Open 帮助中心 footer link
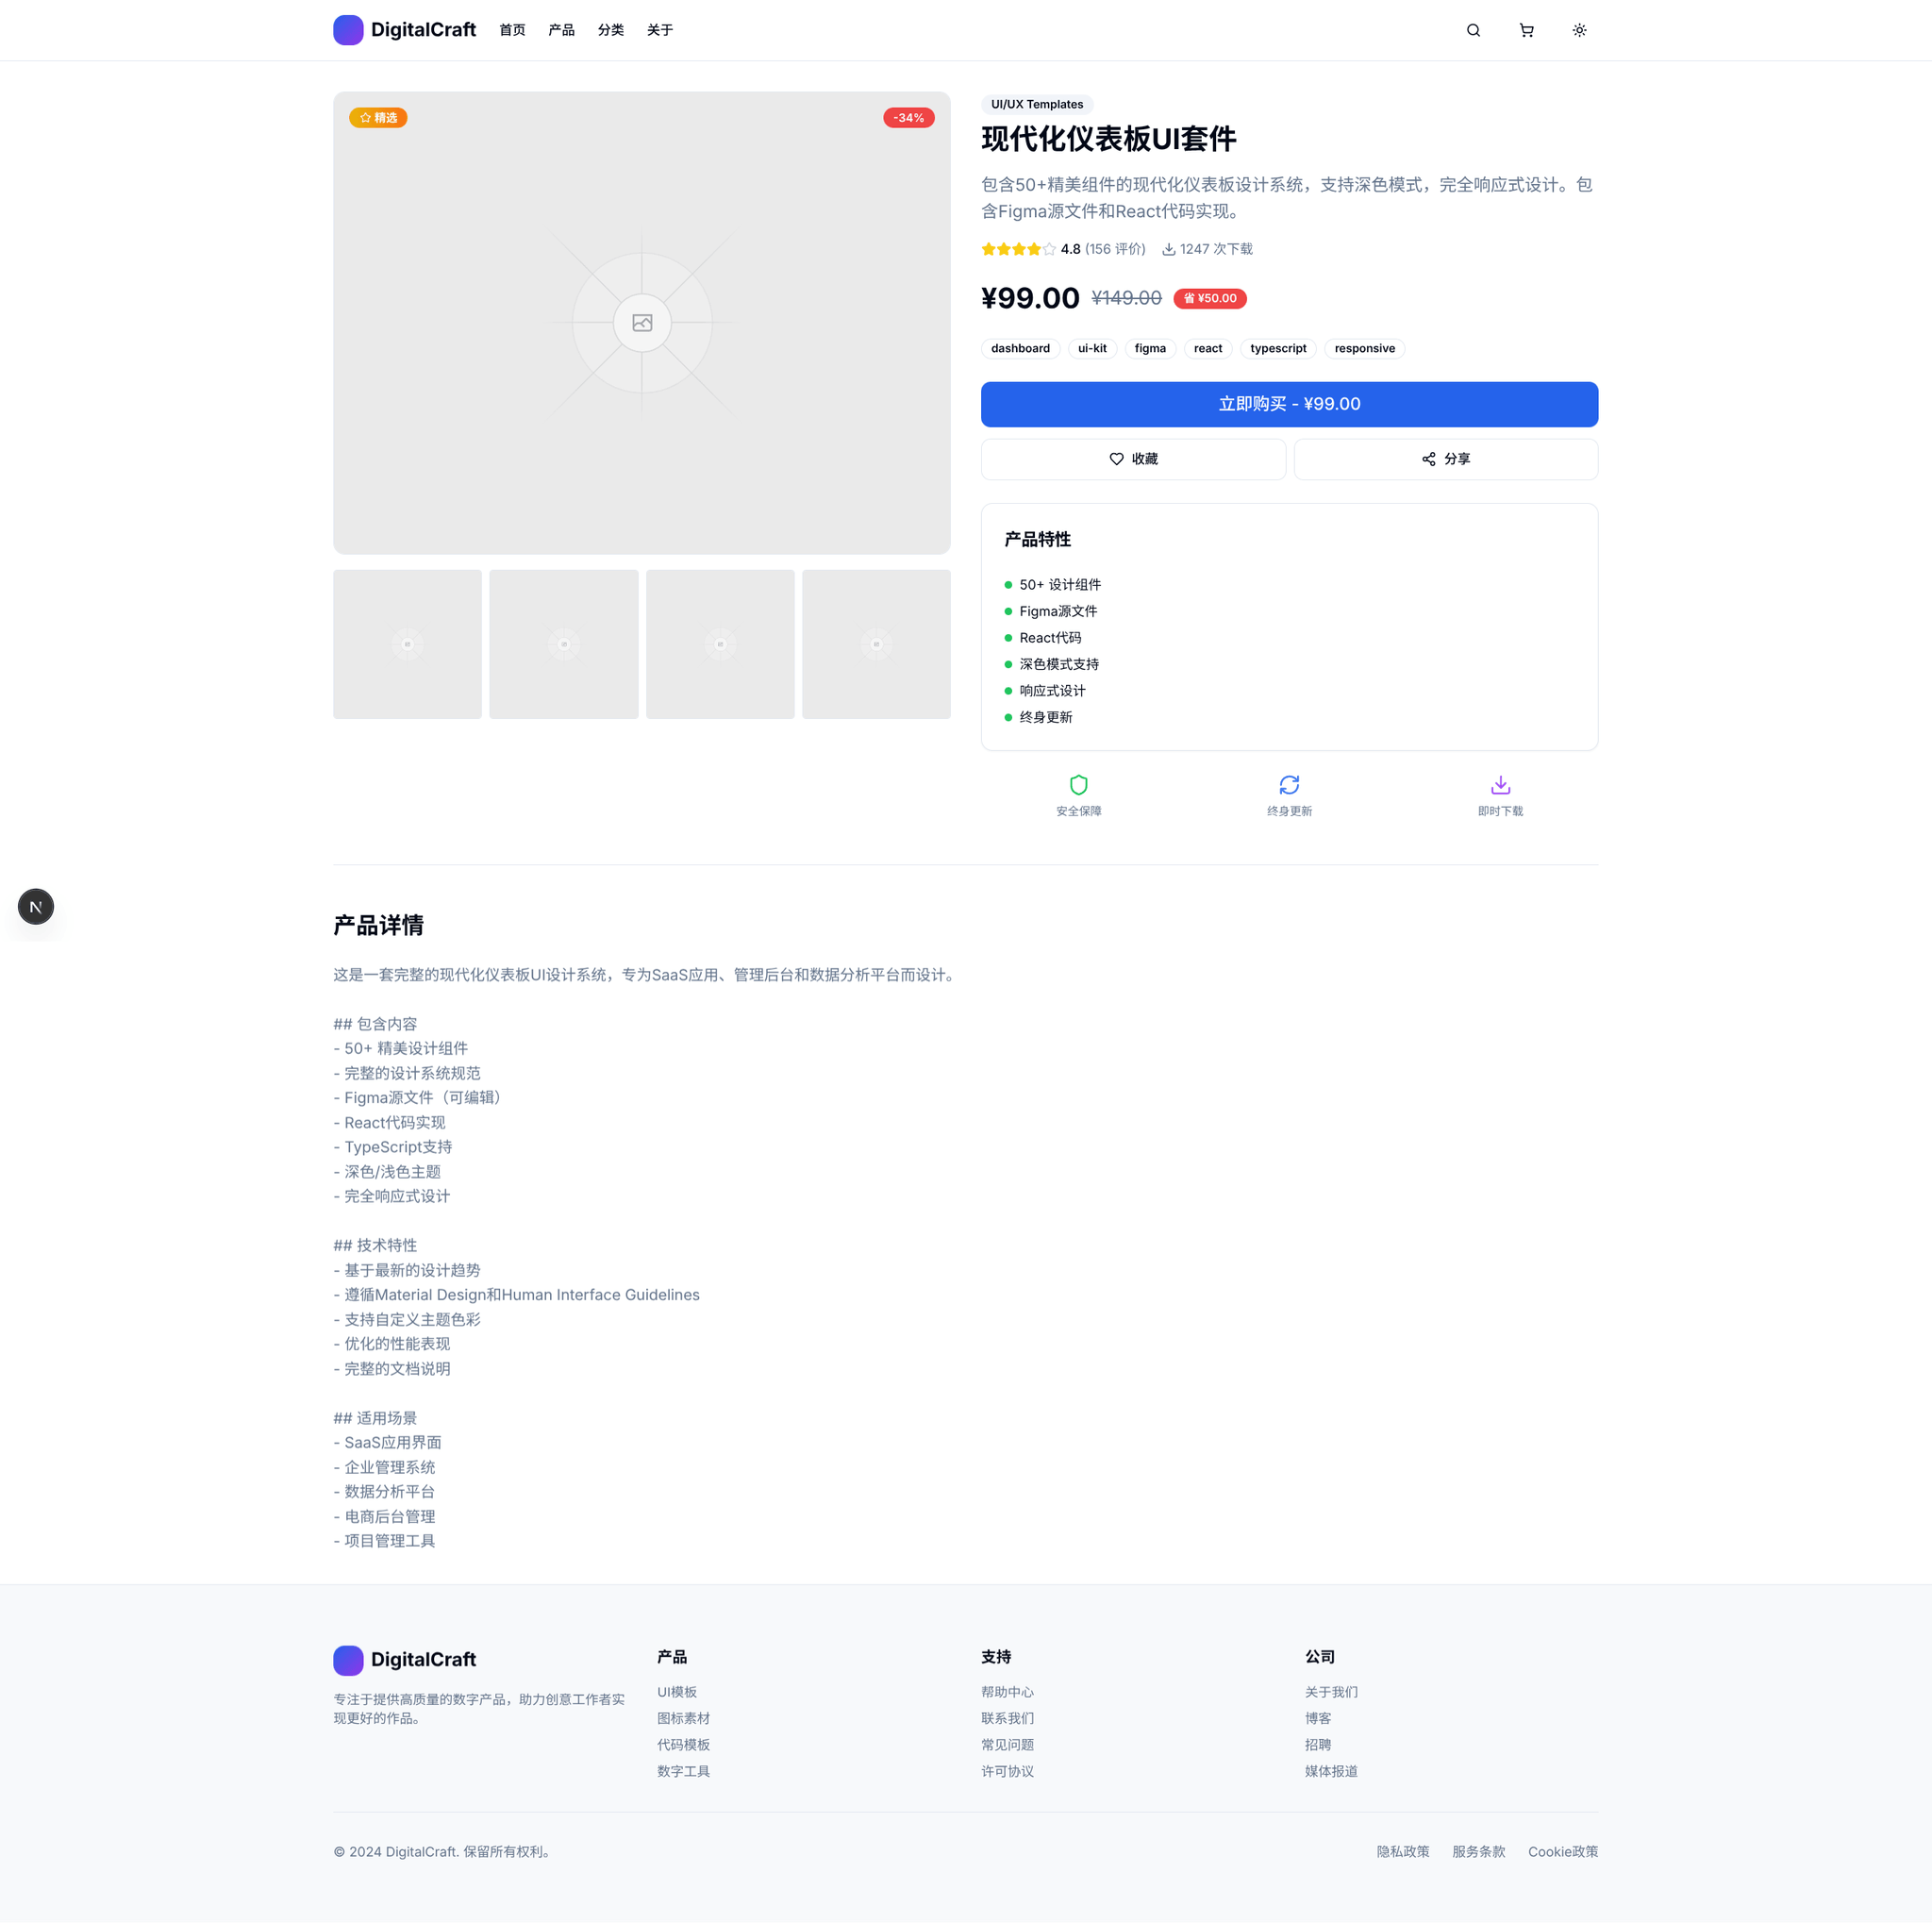Viewport: 1932px width, 1923px height. 1007,1692
